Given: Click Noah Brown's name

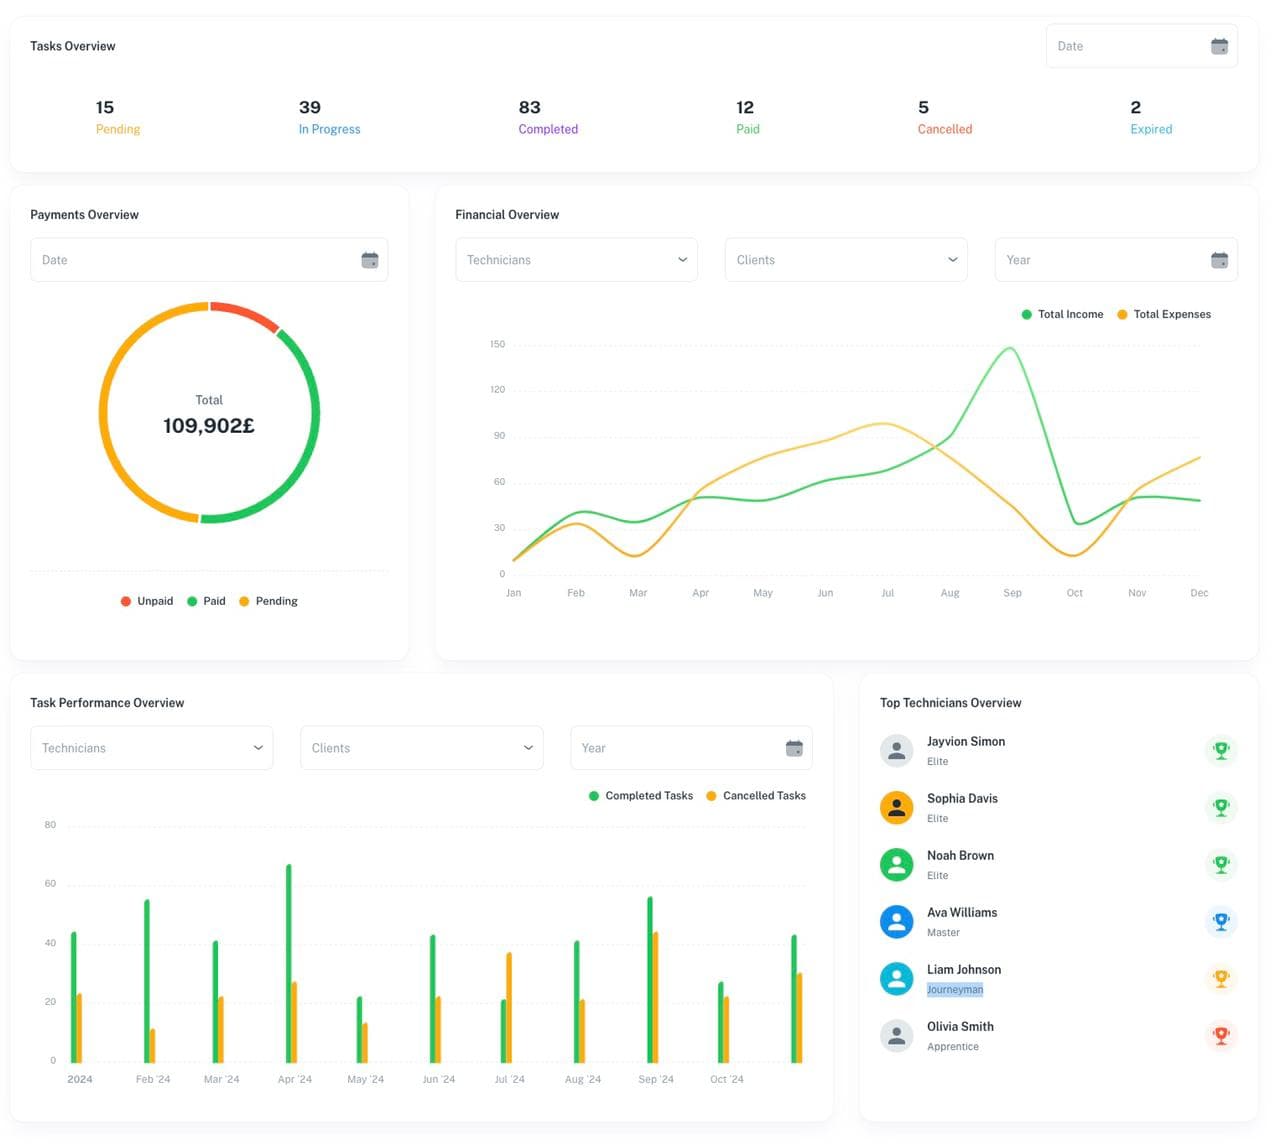Looking at the screenshot, I should [x=960, y=855].
